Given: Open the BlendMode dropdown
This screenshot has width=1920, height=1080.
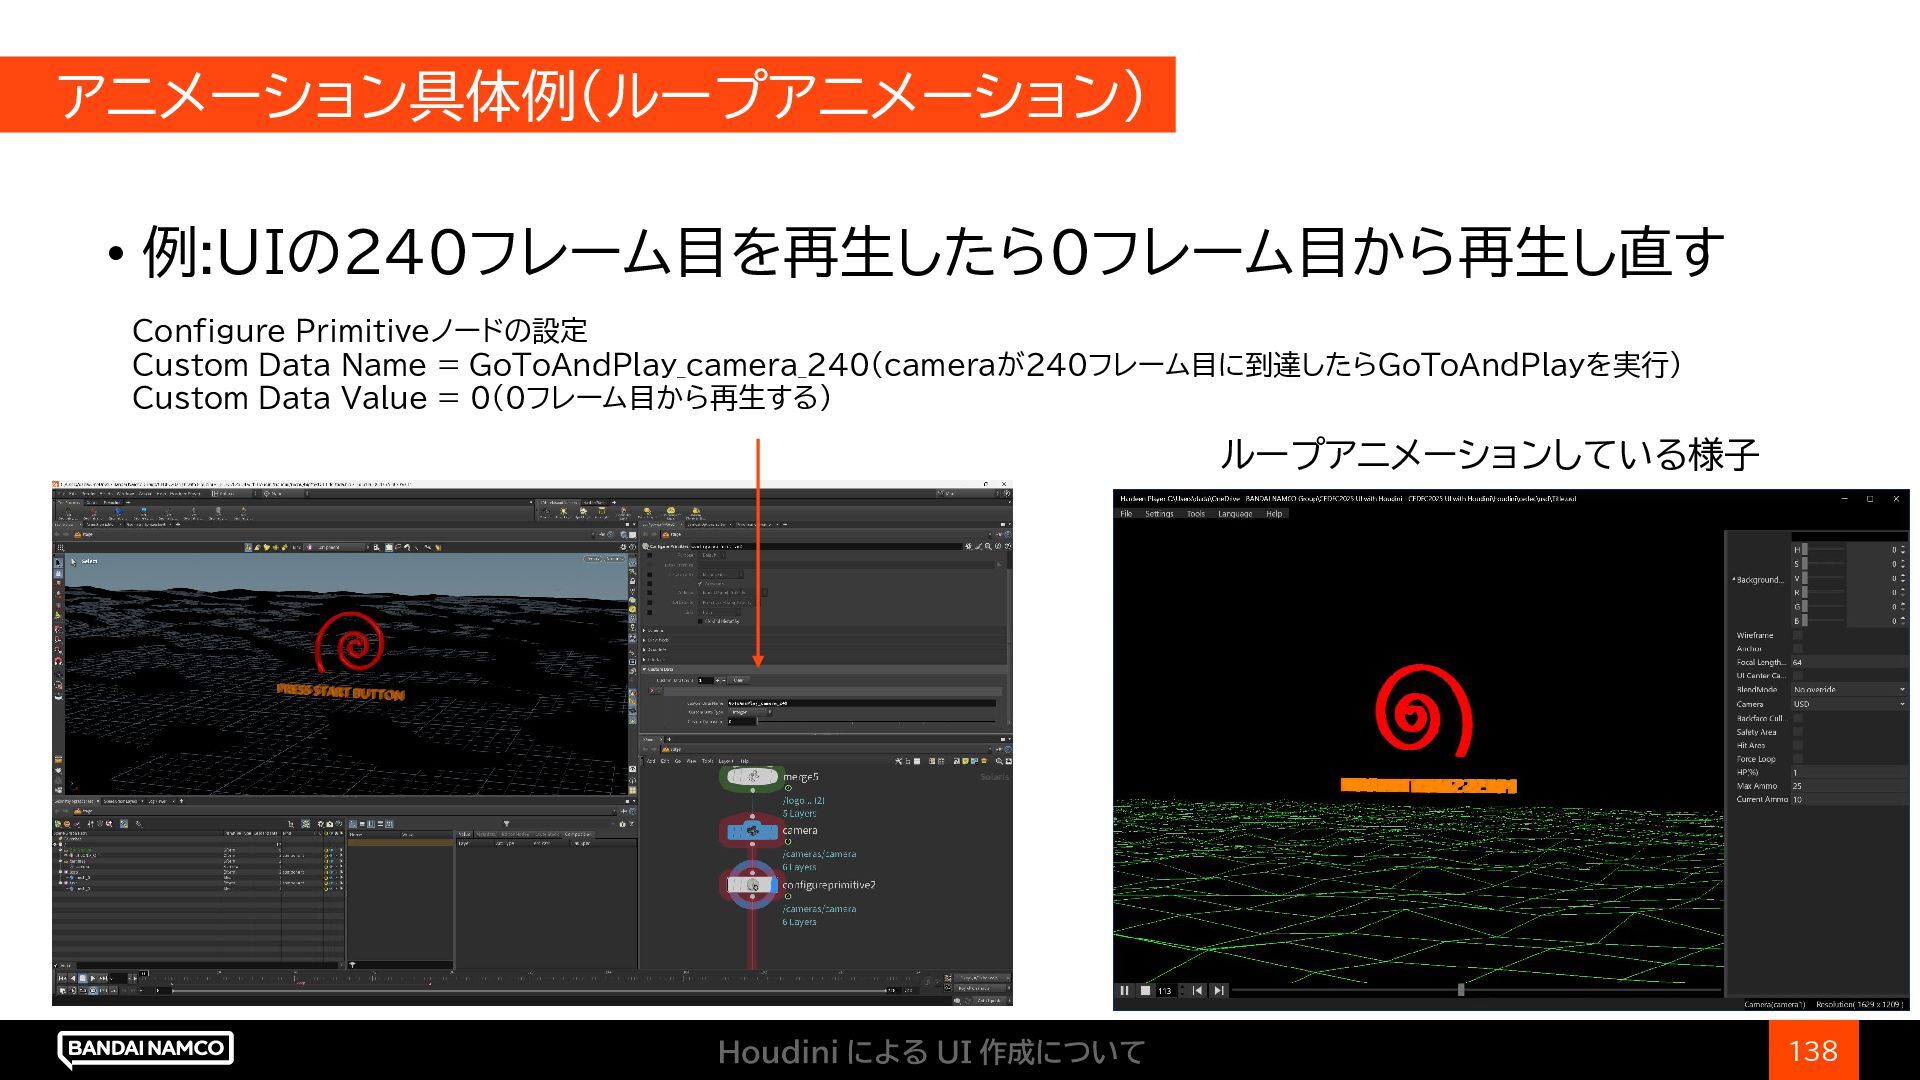Looking at the screenshot, I should (x=1848, y=690).
